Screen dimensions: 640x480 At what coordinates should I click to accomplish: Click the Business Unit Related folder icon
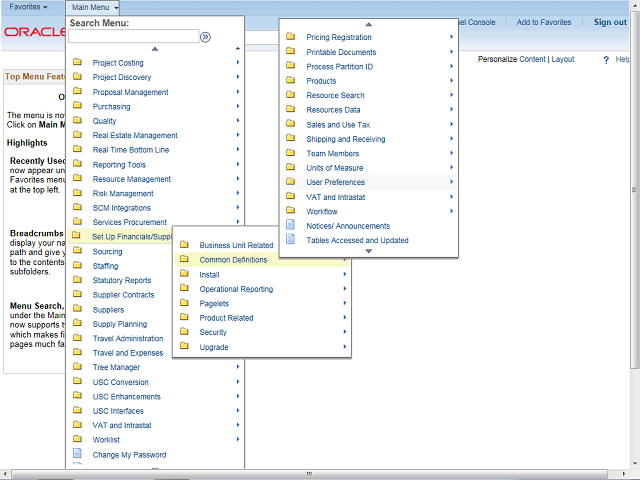[x=184, y=244]
